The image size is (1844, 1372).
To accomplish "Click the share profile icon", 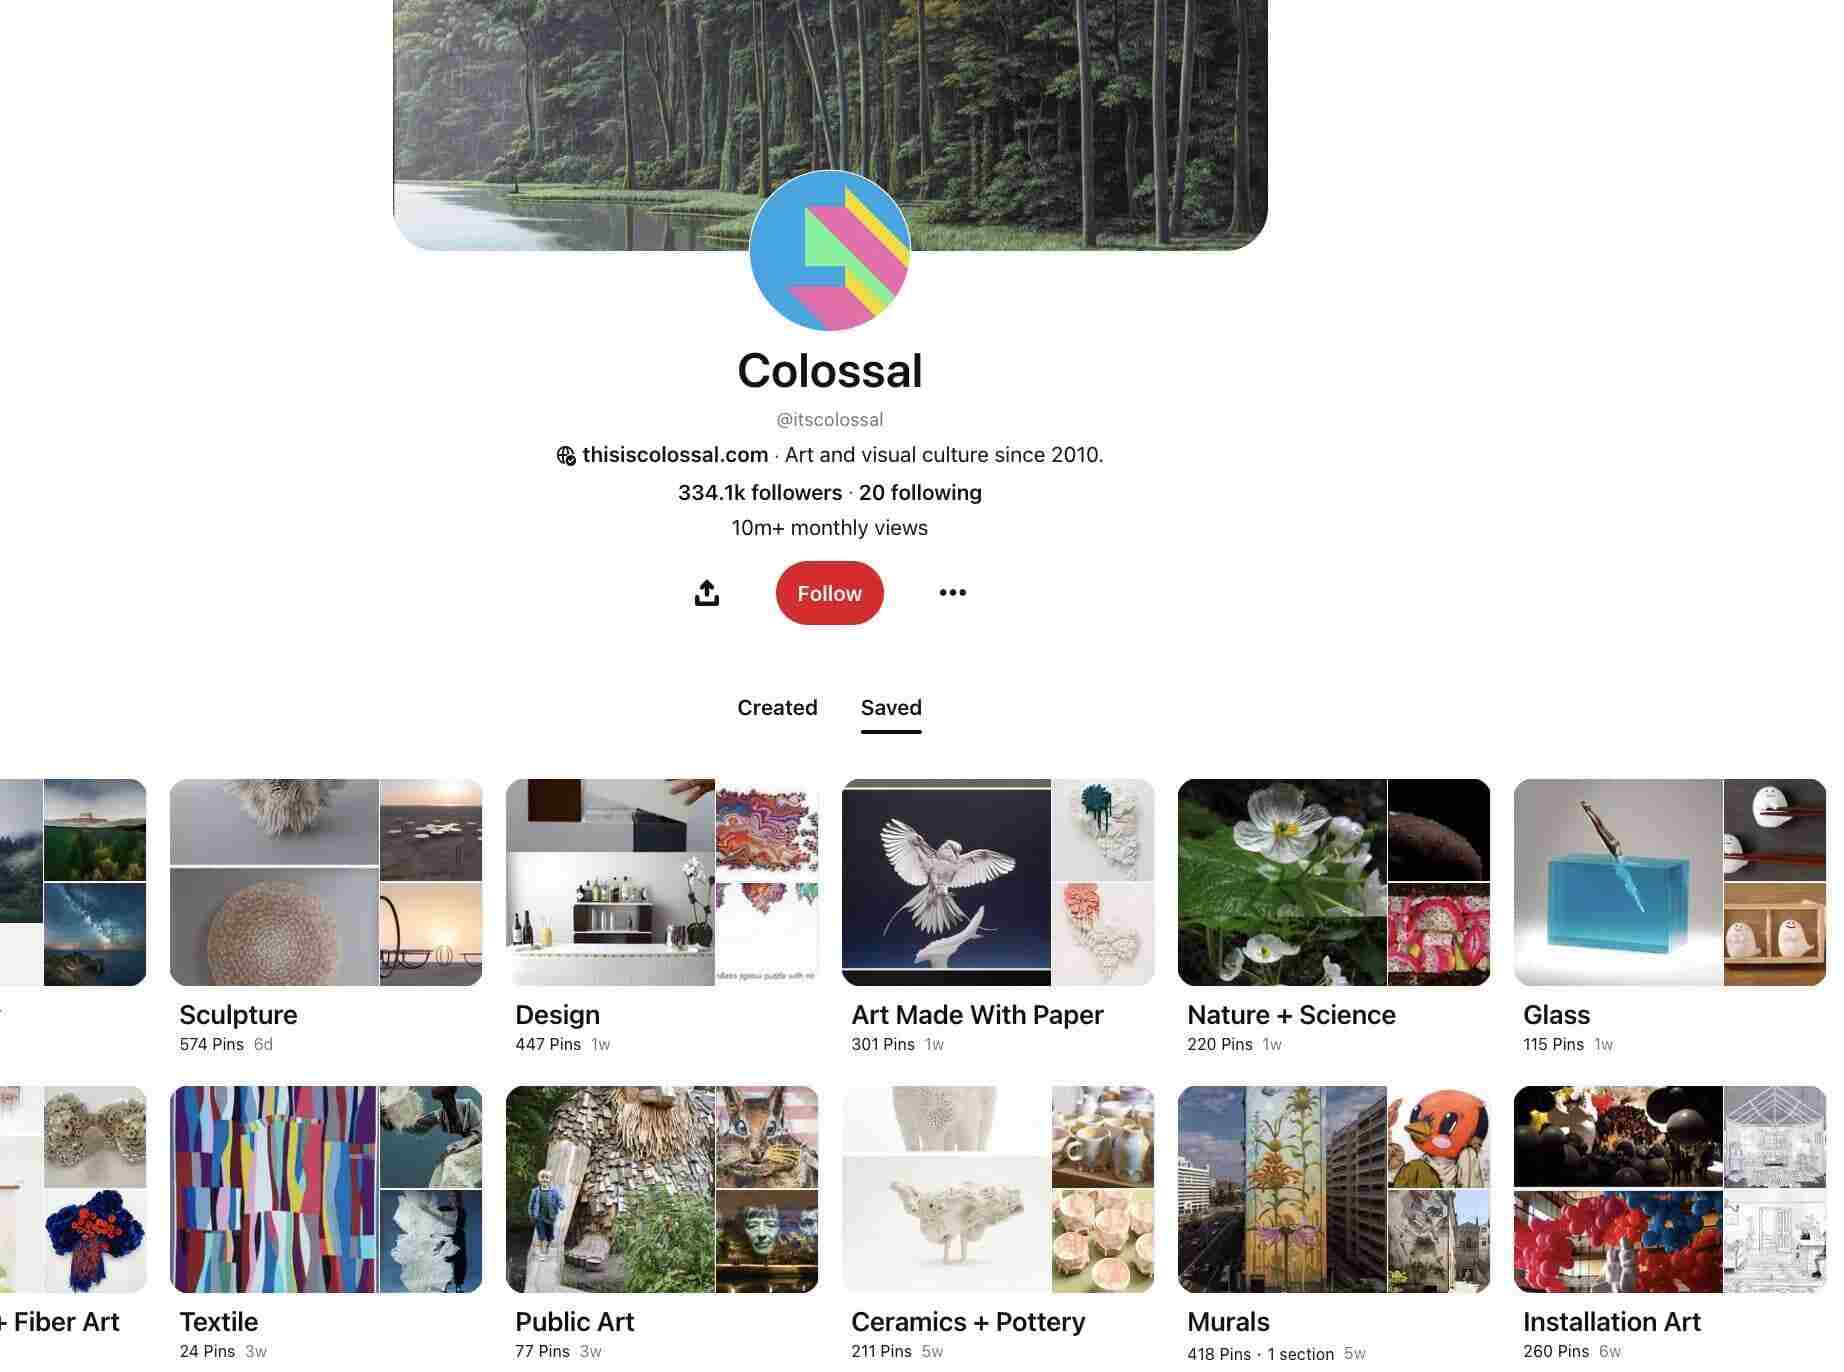I will point(706,593).
